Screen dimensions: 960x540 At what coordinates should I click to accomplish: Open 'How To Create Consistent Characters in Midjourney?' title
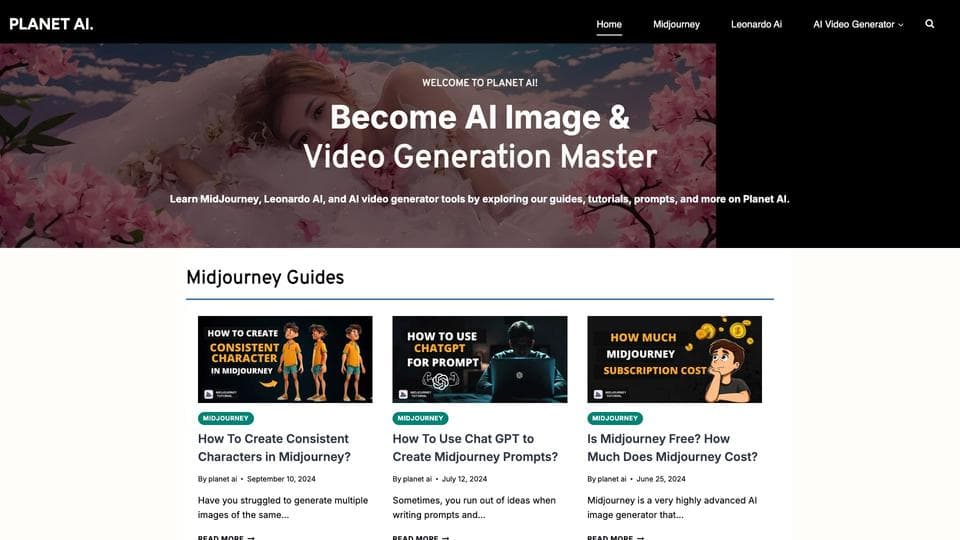(274, 448)
